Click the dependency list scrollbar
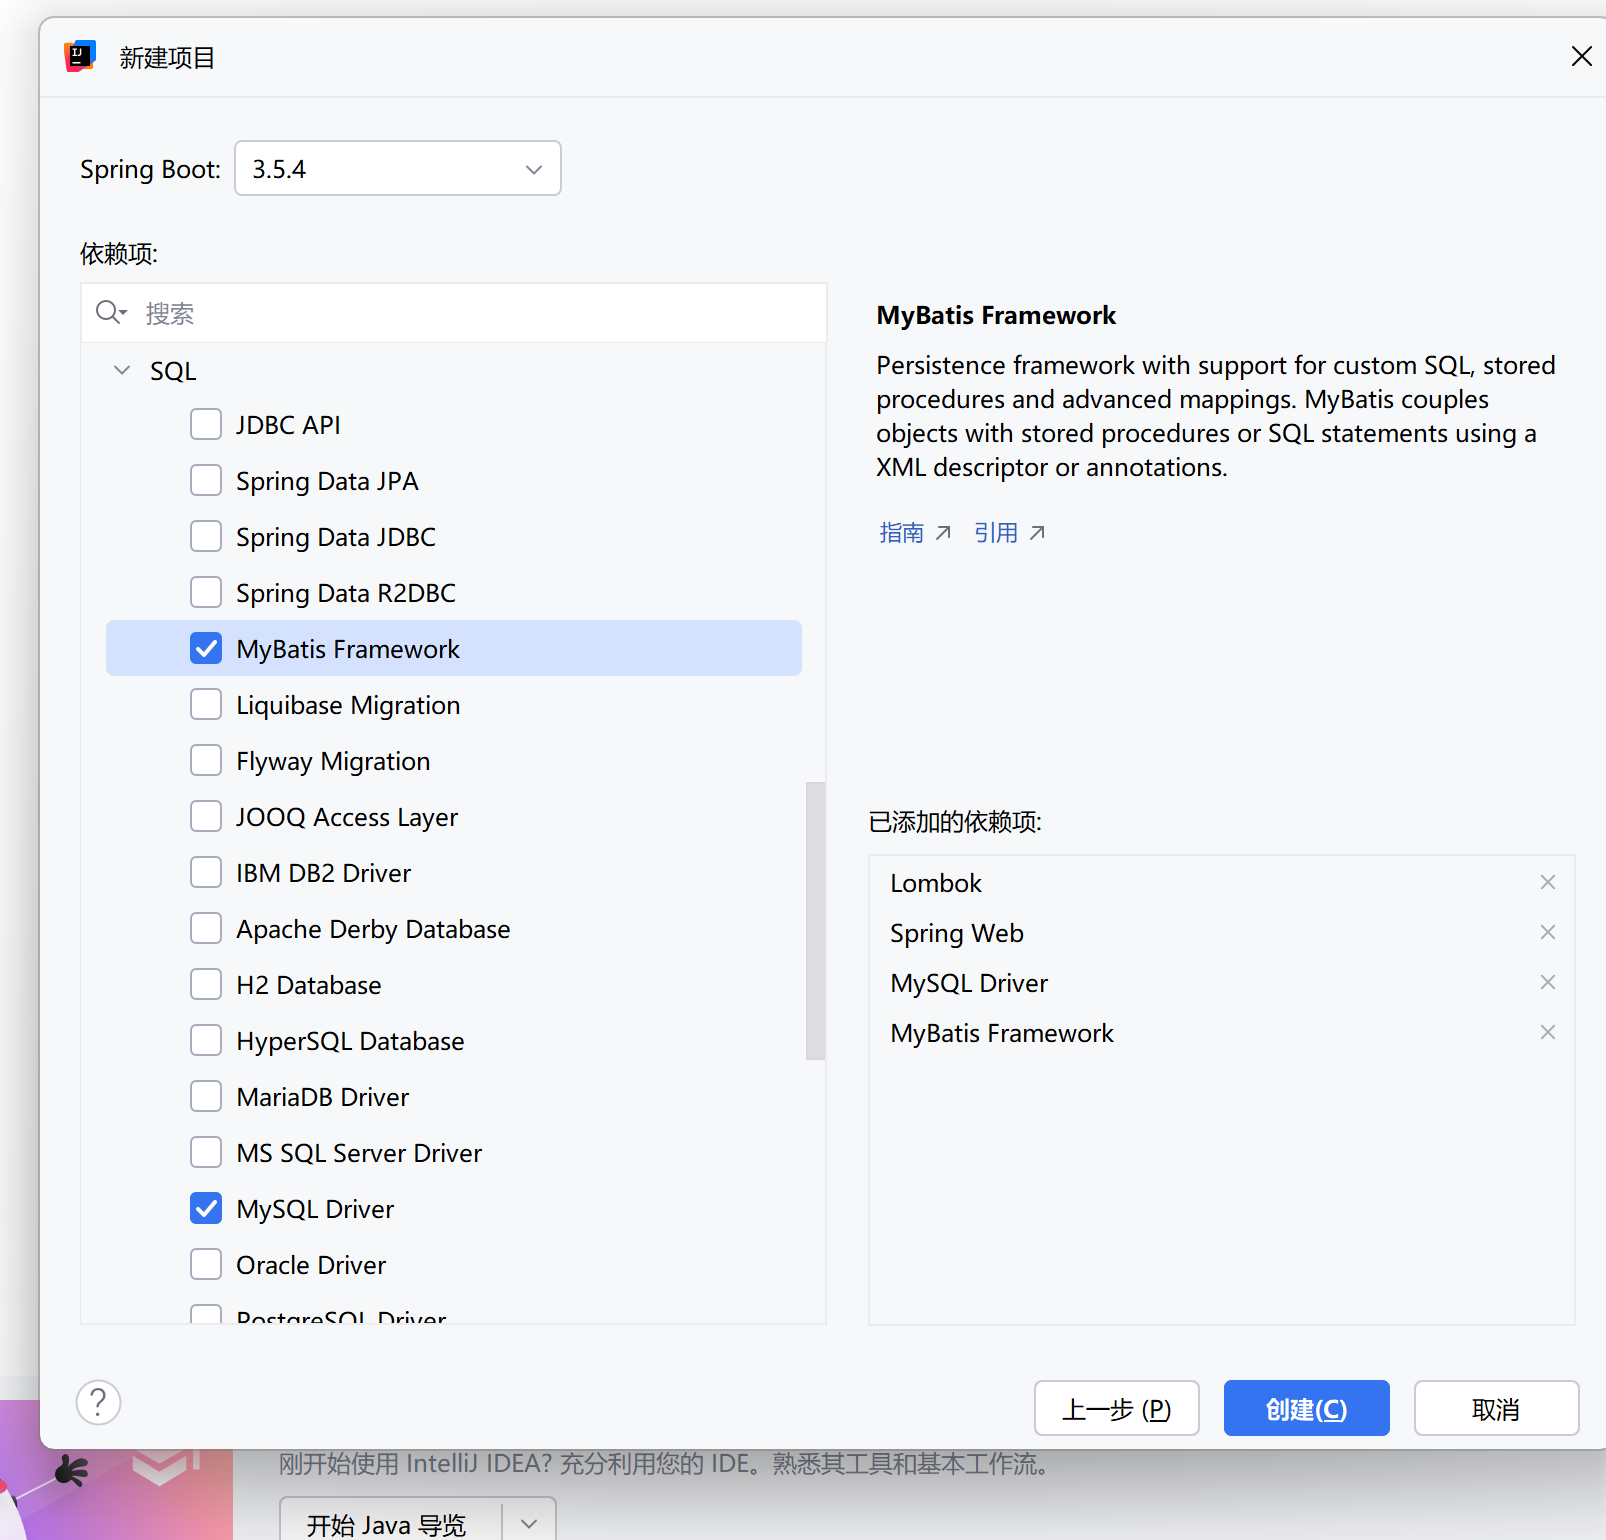 (815, 920)
